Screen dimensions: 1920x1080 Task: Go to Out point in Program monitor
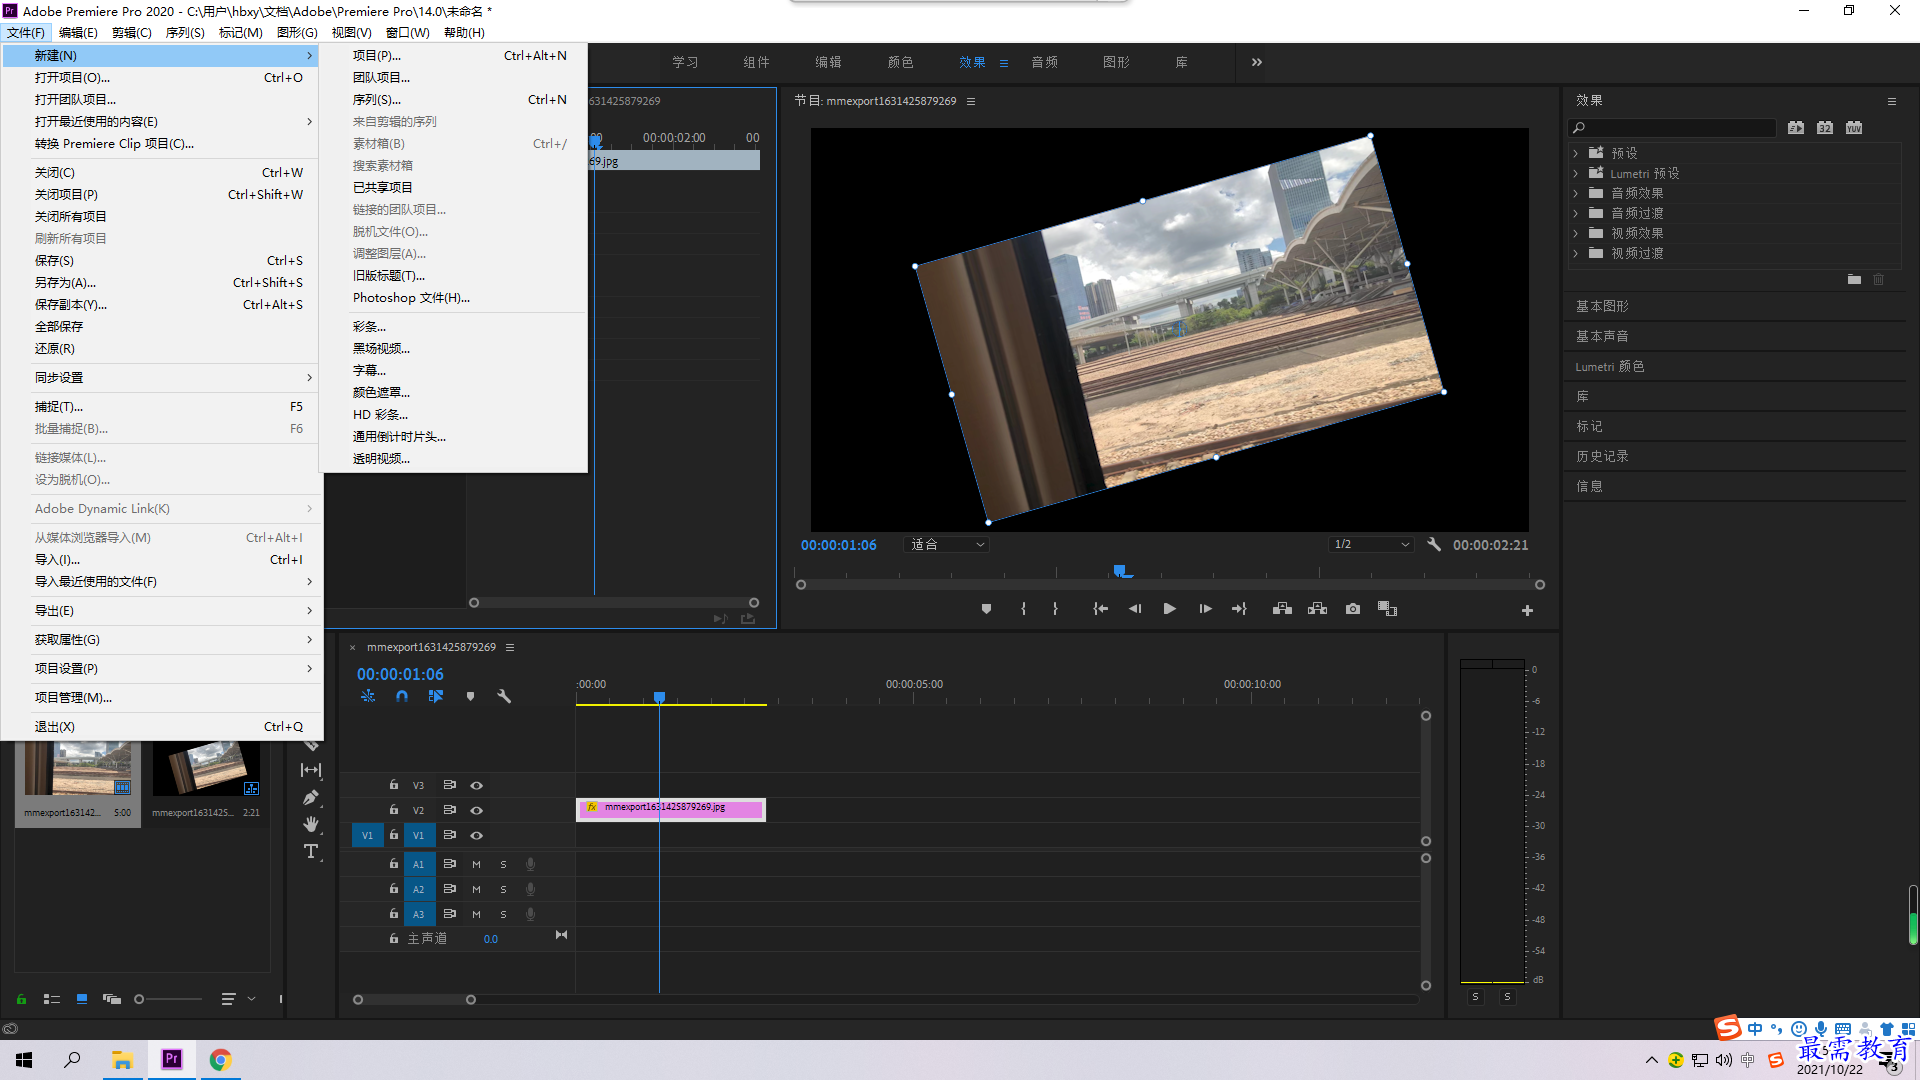coord(1239,609)
